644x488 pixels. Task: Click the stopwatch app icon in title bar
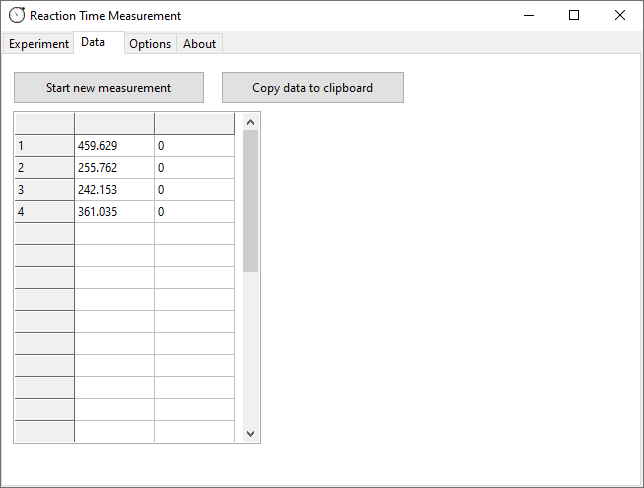pos(17,16)
